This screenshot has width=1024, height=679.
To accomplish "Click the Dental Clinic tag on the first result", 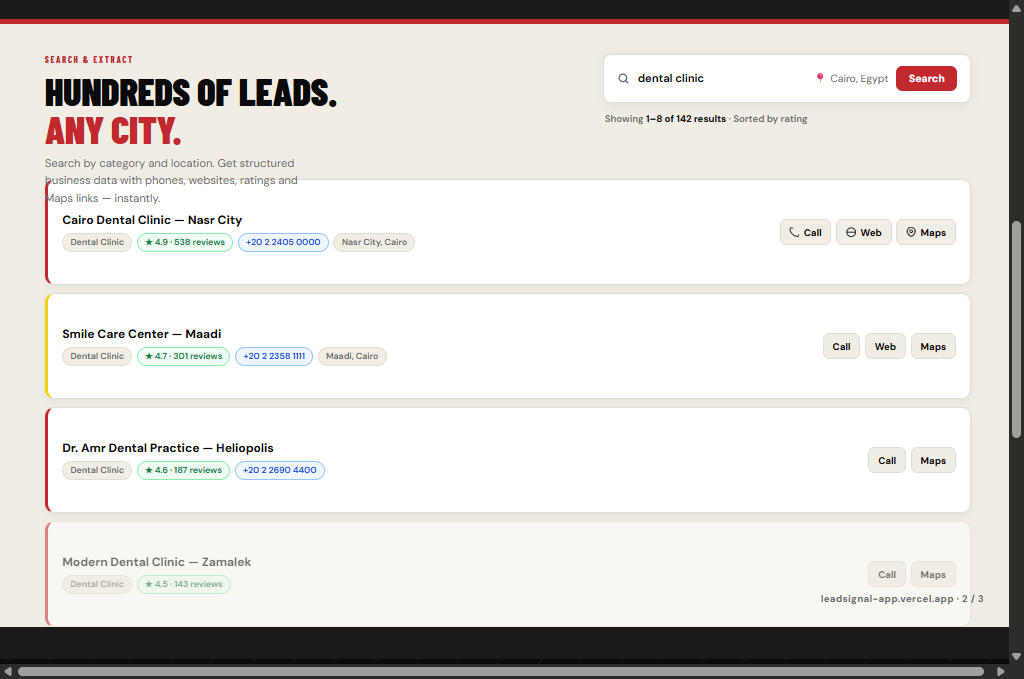I will [x=96, y=242].
